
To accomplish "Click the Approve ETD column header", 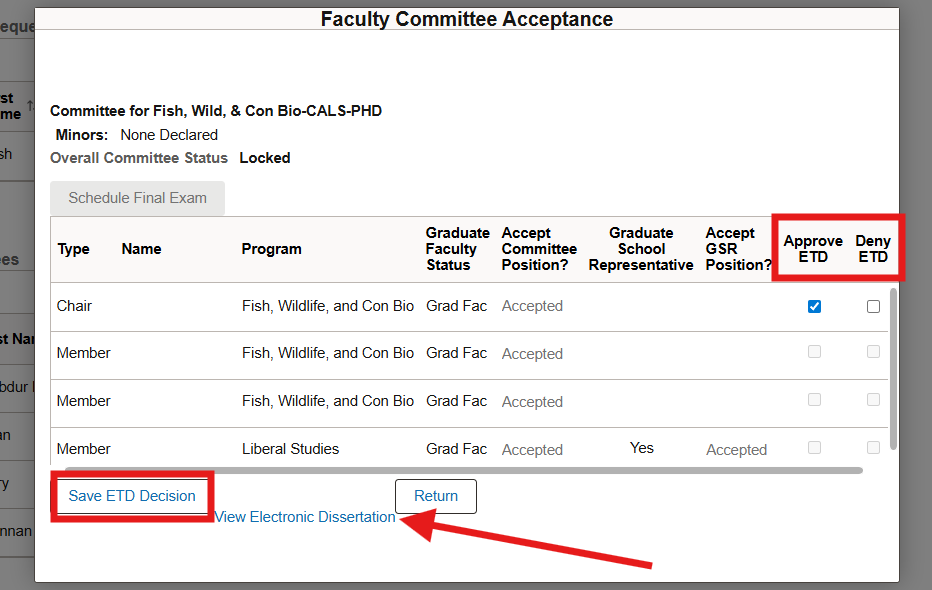I will (x=812, y=248).
